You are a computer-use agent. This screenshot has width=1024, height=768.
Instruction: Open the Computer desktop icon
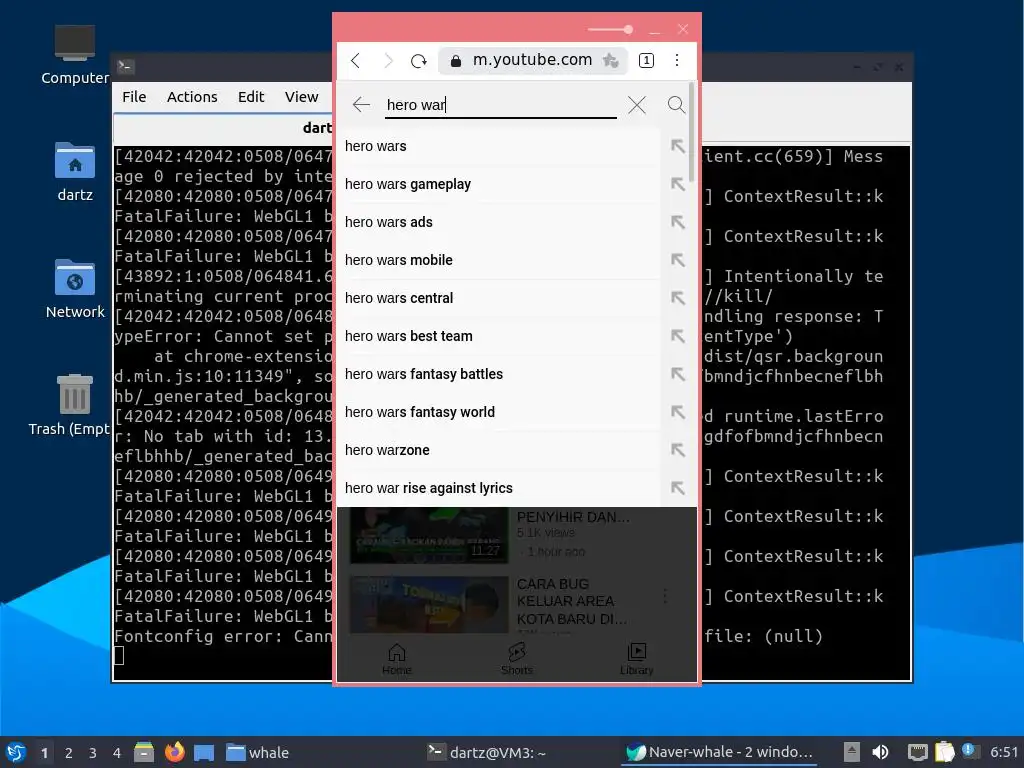[x=74, y=55]
